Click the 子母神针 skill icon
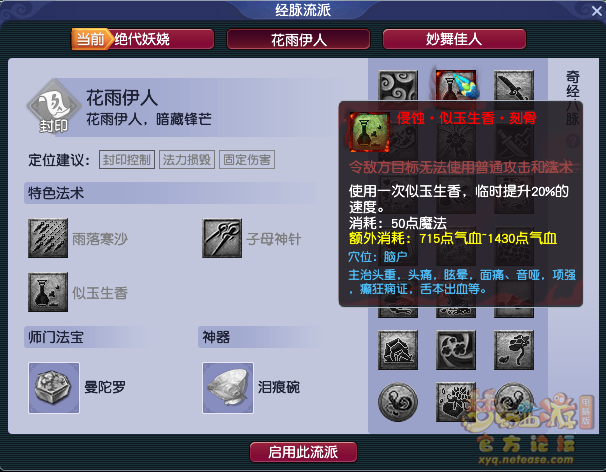606x472 pixels. coord(222,238)
